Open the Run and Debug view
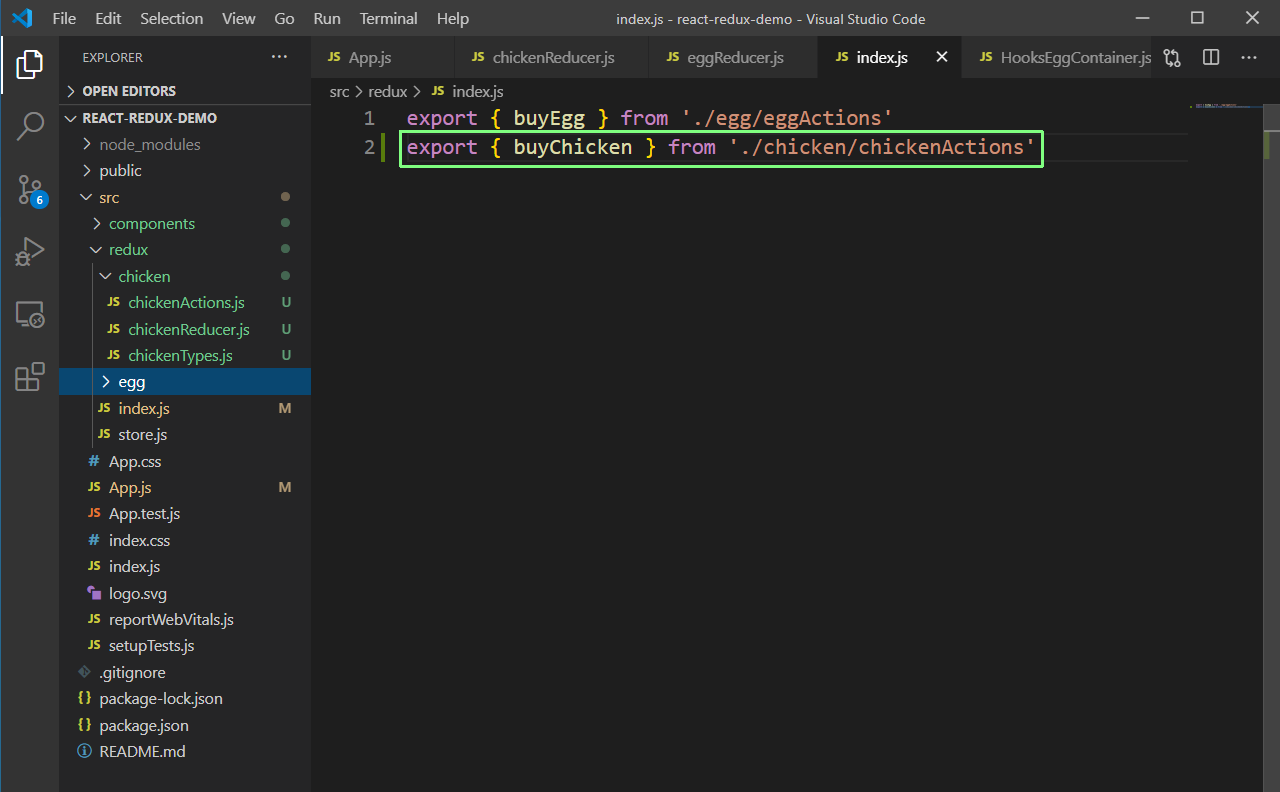This screenshot has width=1280, height=792. pos(29,252)
